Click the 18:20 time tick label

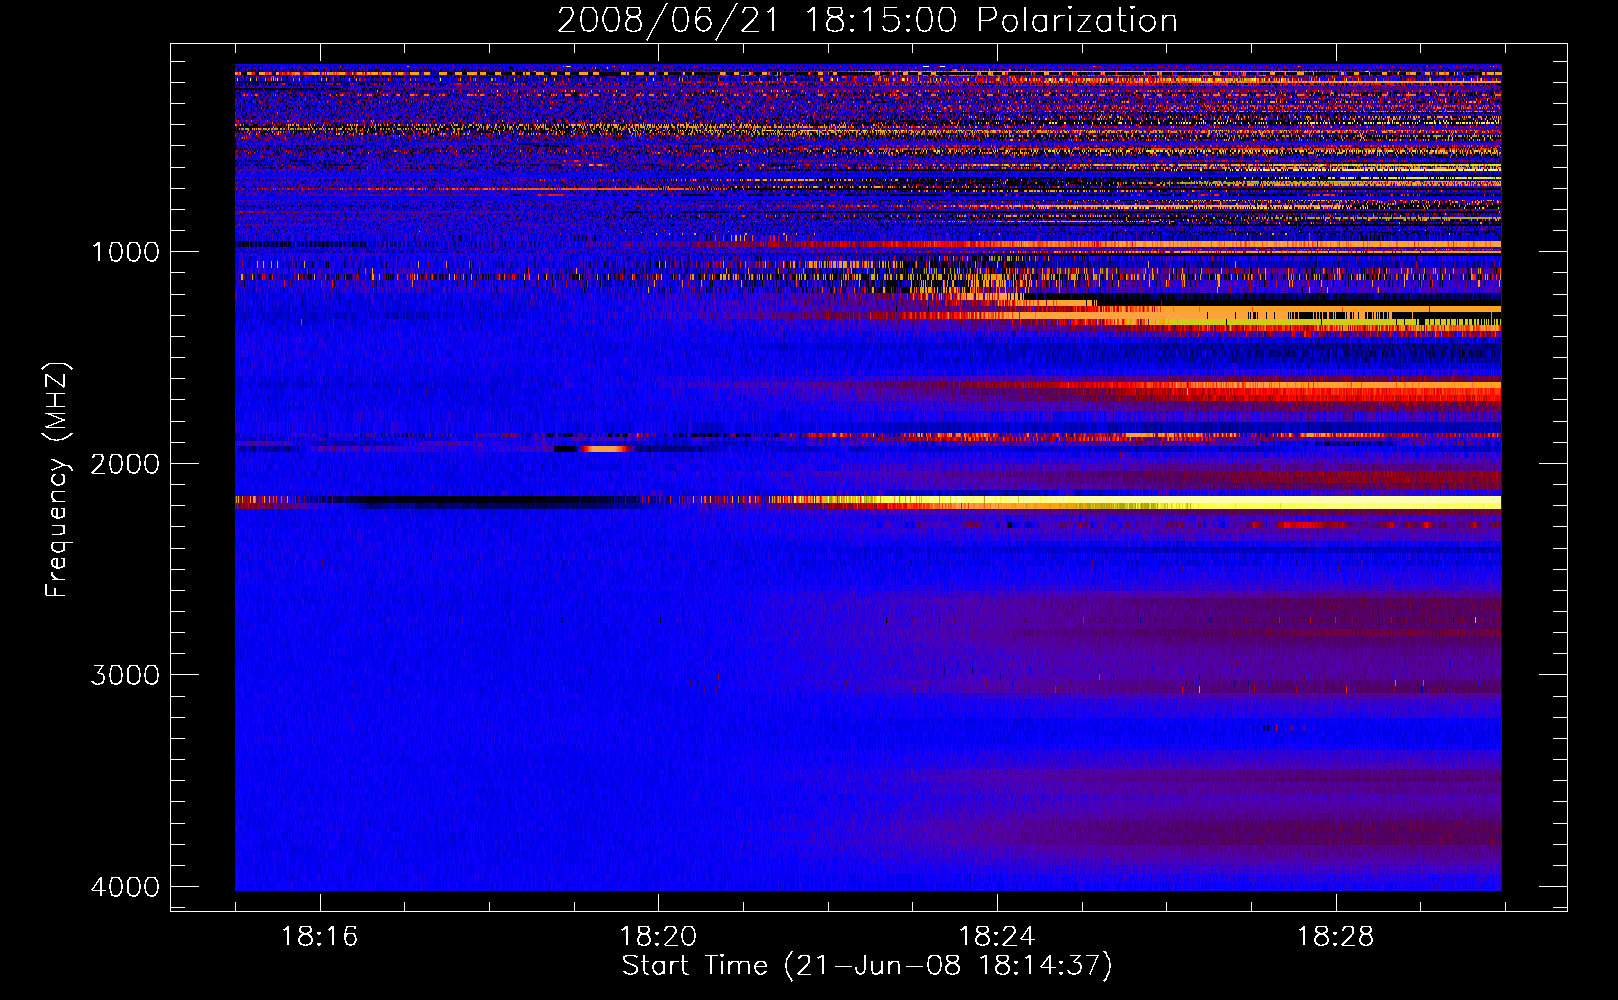click(x=658, y=936)
